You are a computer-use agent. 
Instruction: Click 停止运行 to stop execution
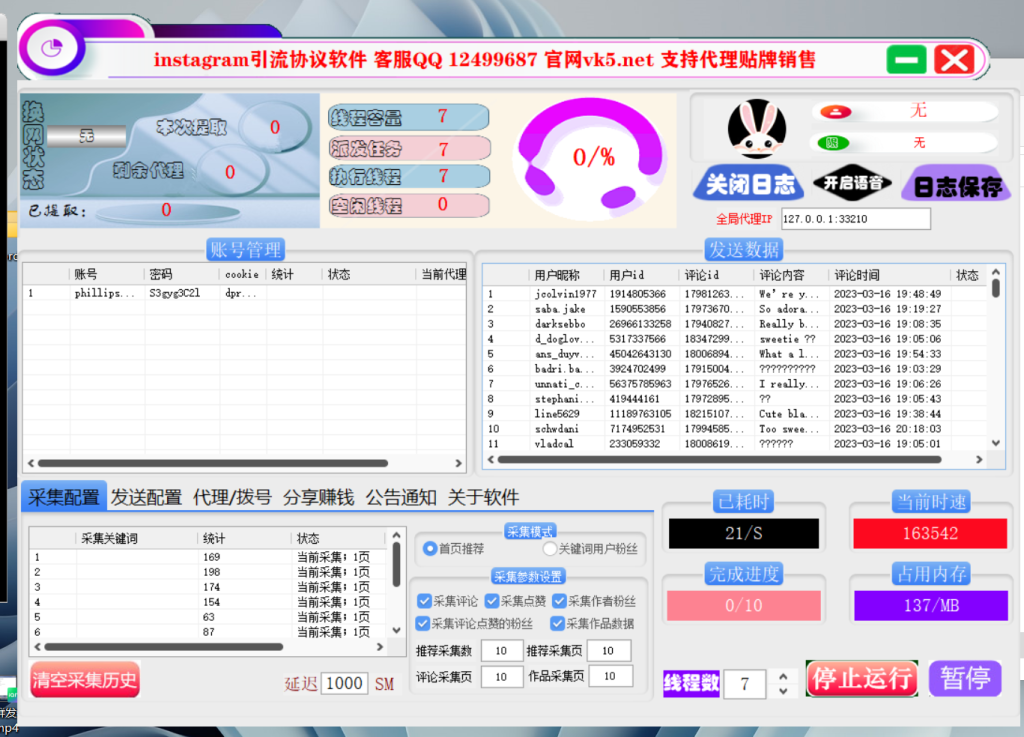[861, 678]
